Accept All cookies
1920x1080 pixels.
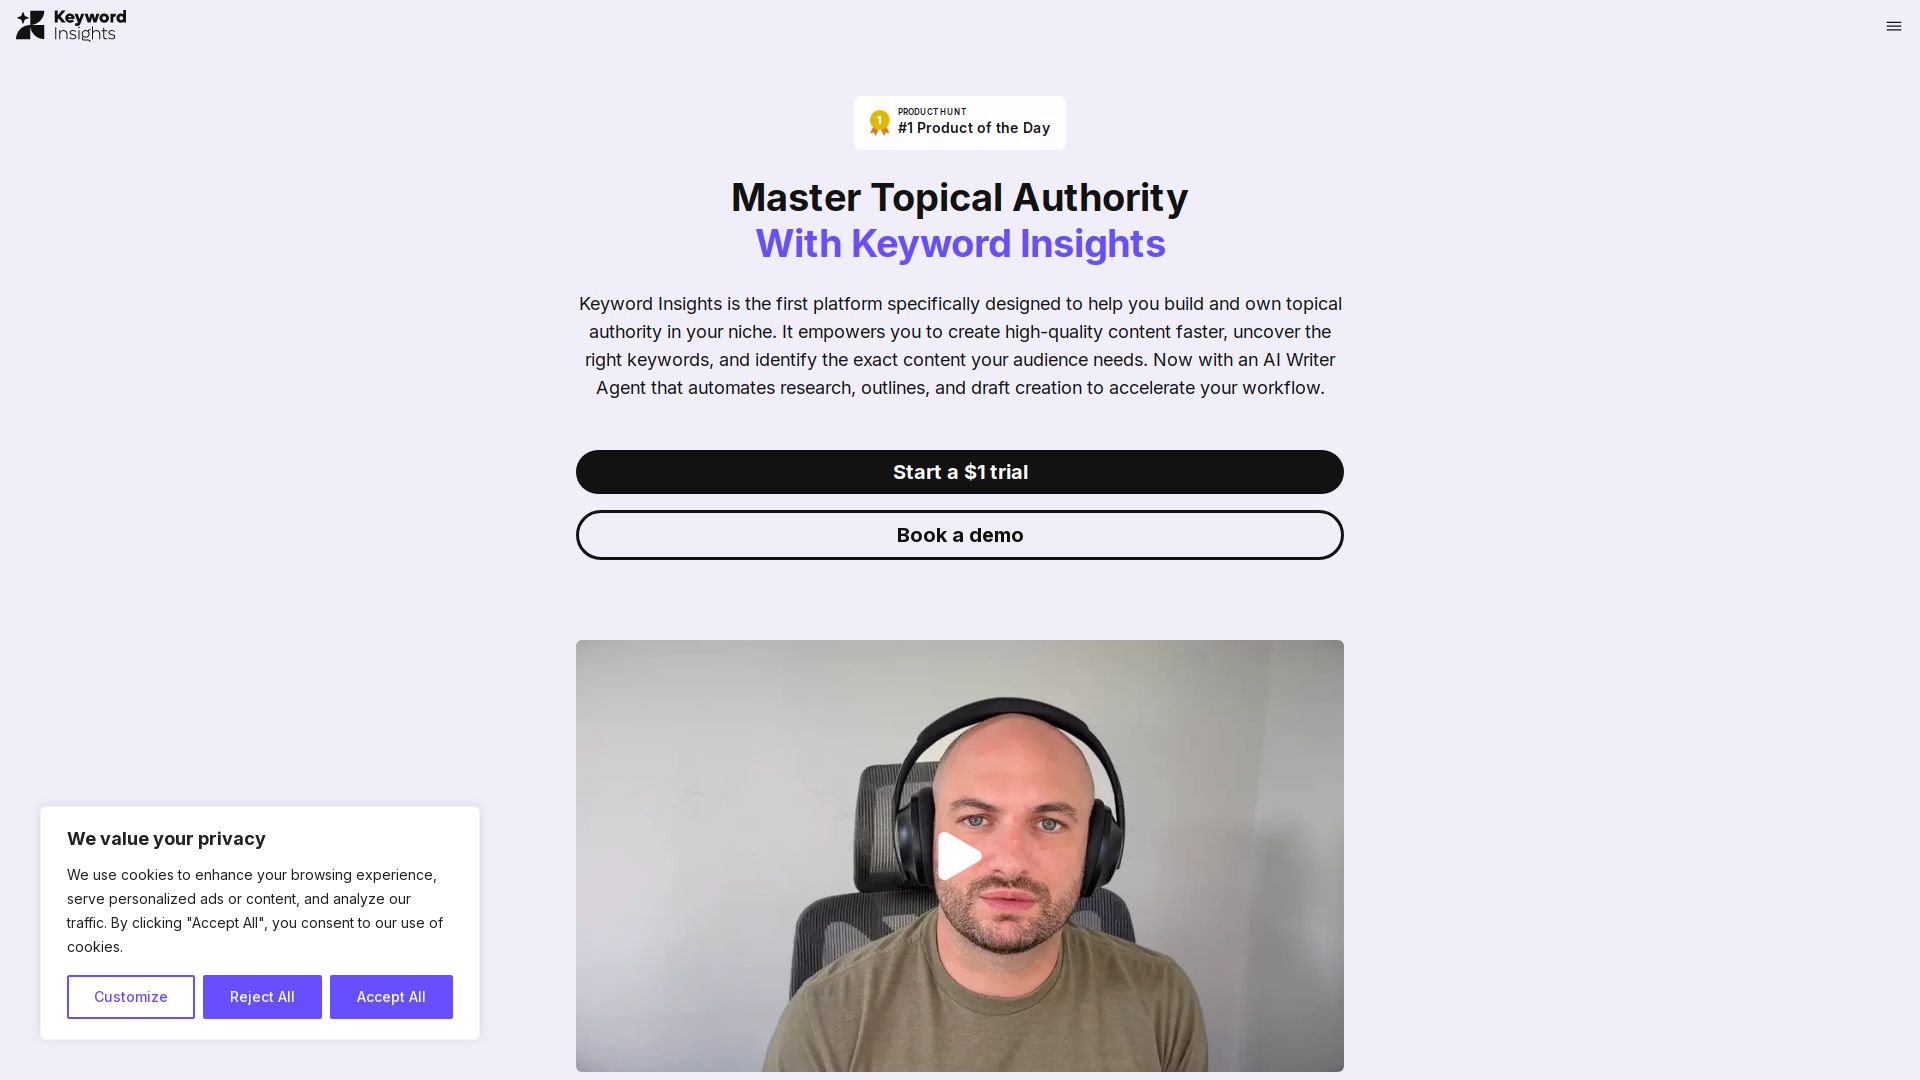[x=391, y=997]
